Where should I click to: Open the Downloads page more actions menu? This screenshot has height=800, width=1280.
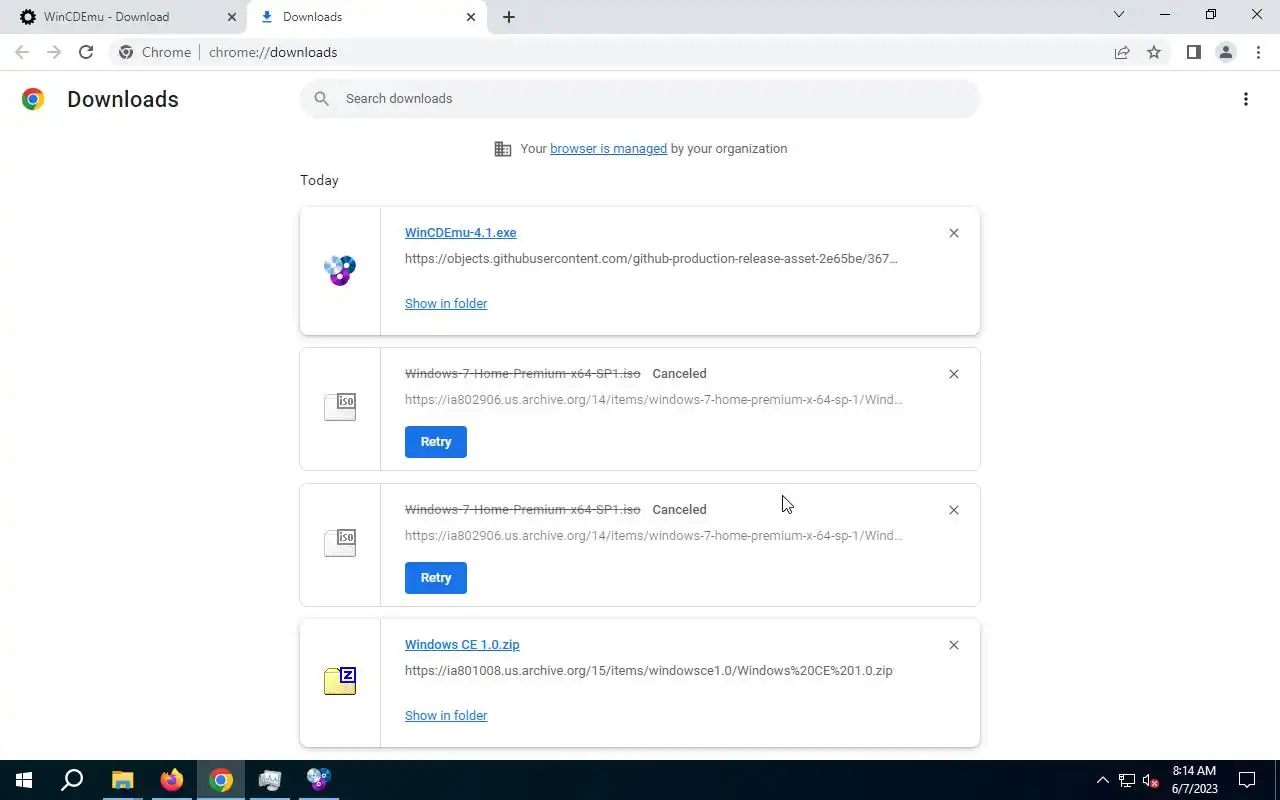click(x=1245, y=99)
